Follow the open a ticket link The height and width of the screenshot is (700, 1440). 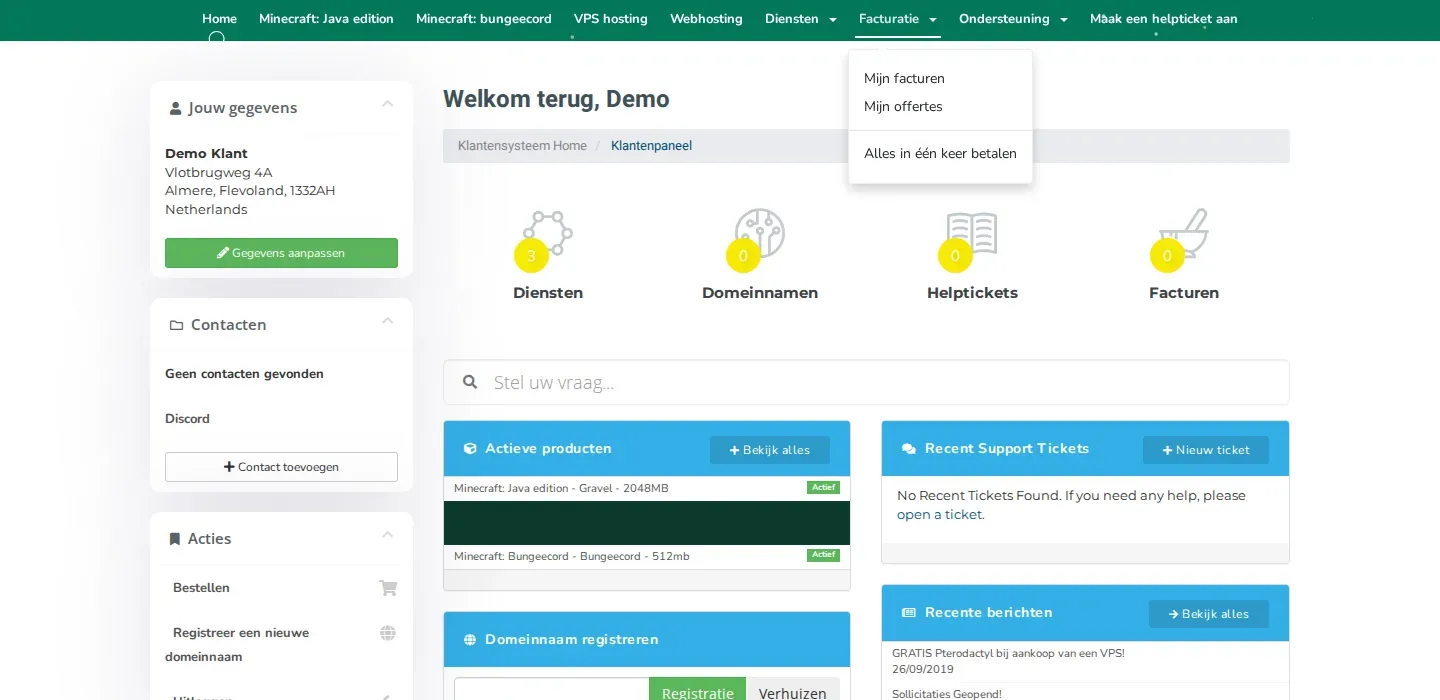tap(940, 515)
